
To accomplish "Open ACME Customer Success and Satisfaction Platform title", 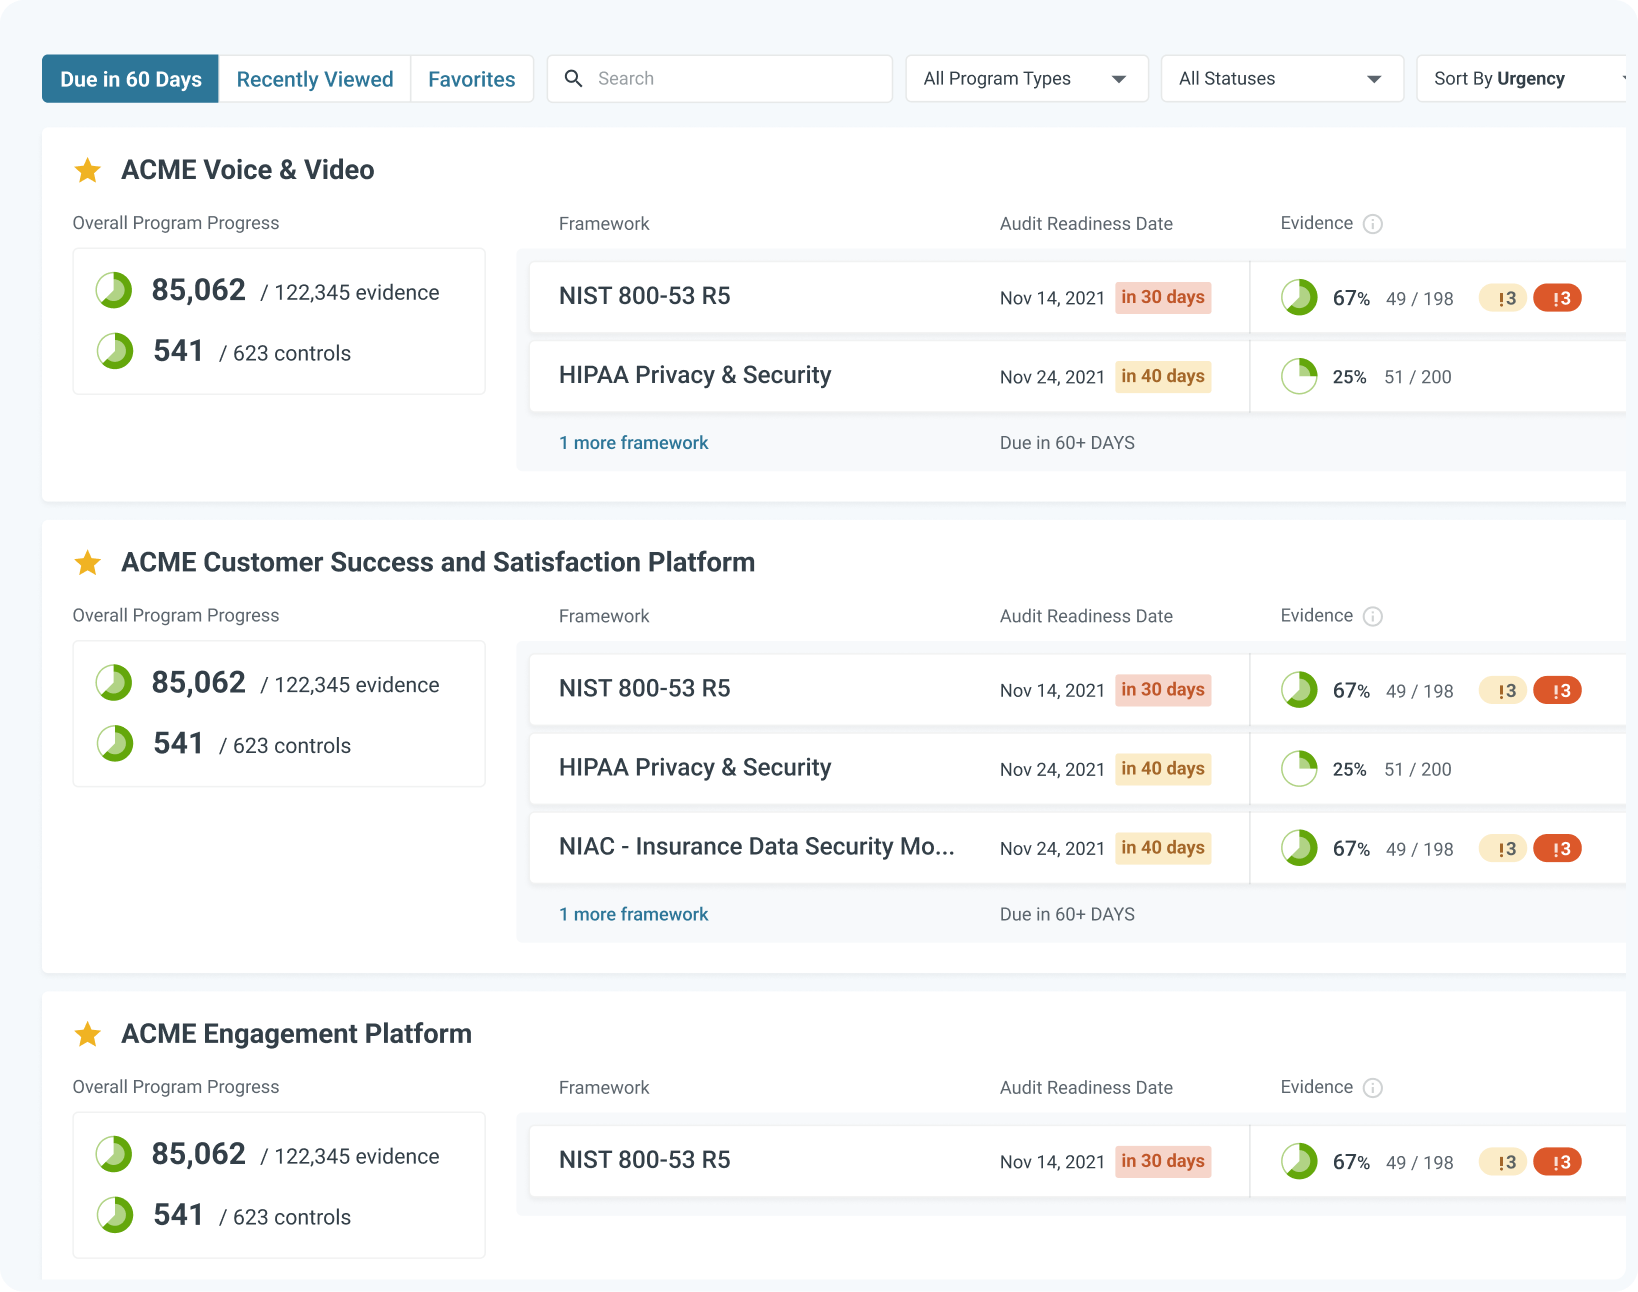I will [438, 562].
